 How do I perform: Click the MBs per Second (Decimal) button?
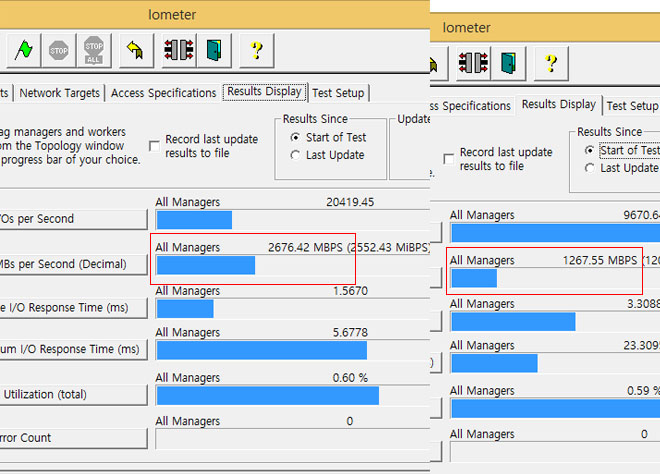pos(72,265)
